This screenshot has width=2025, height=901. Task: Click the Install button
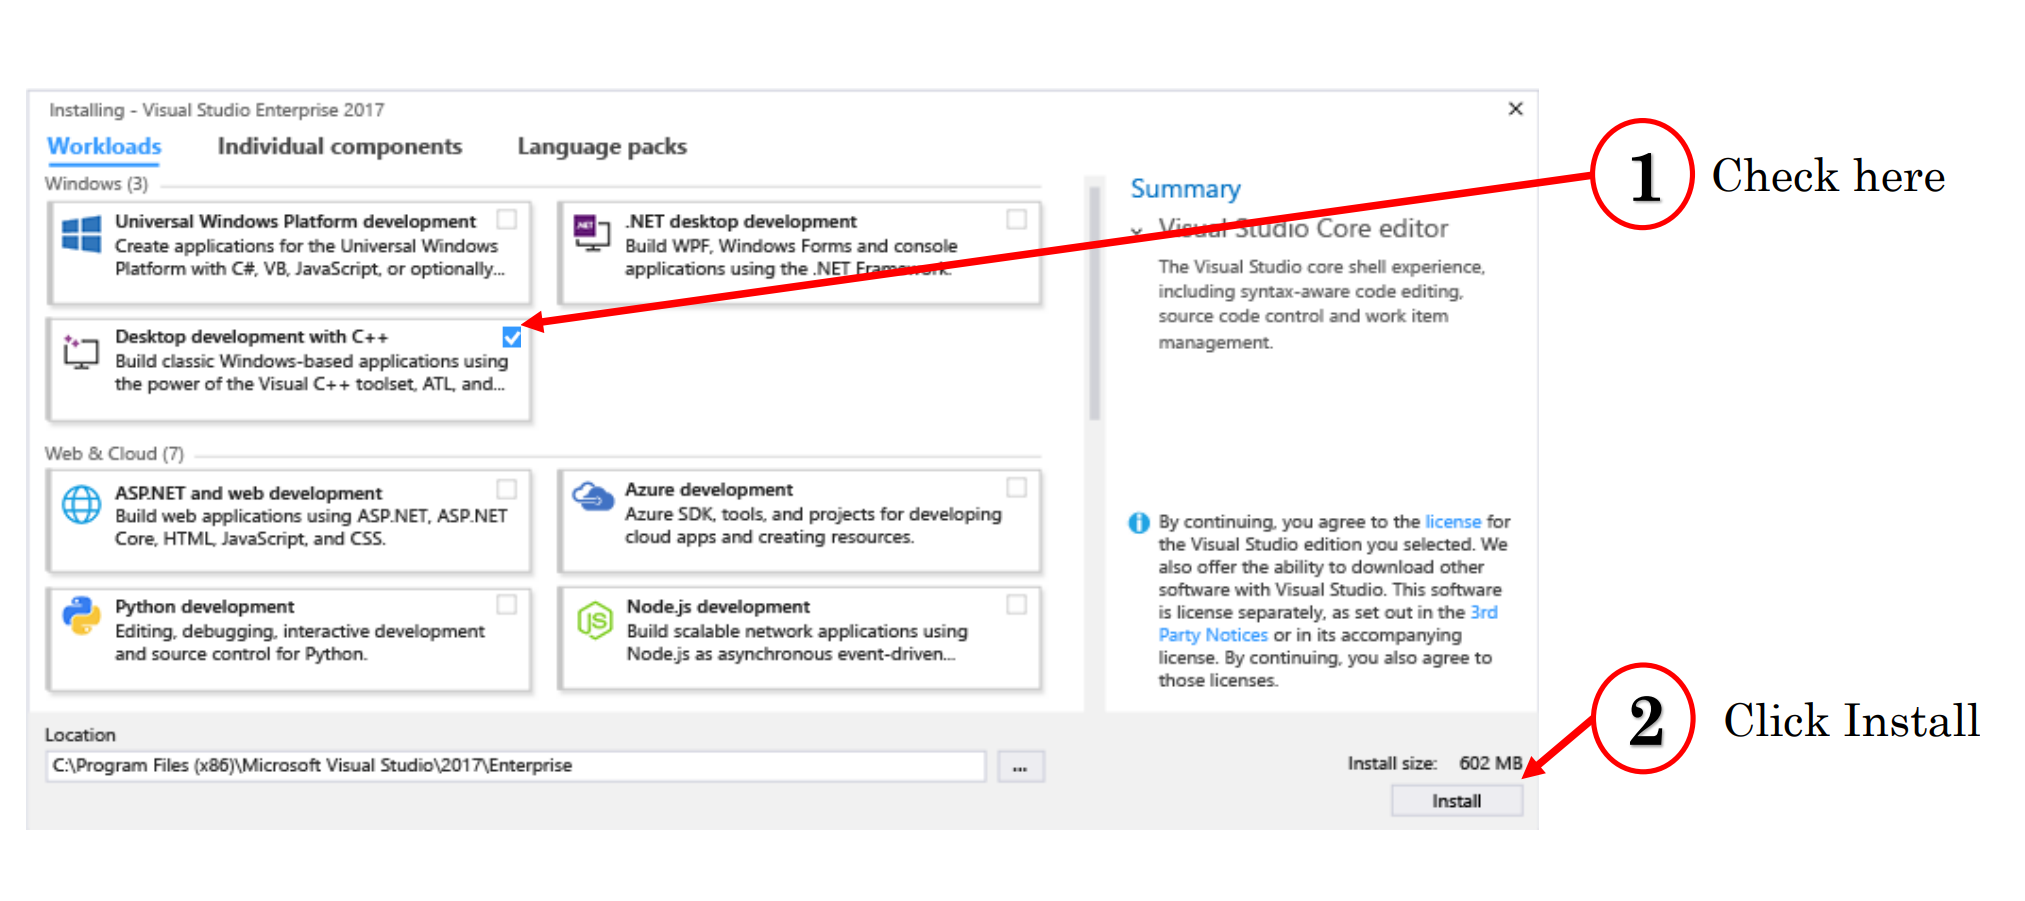click(x=1456, y=799)
